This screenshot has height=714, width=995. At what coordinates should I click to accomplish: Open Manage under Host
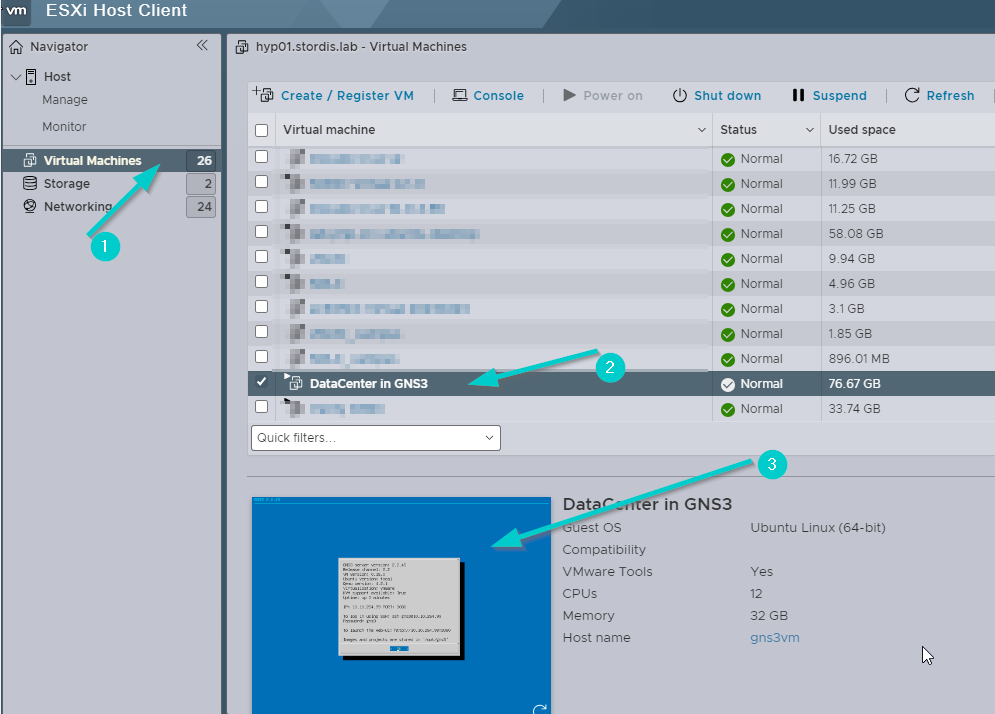(65, 100)
